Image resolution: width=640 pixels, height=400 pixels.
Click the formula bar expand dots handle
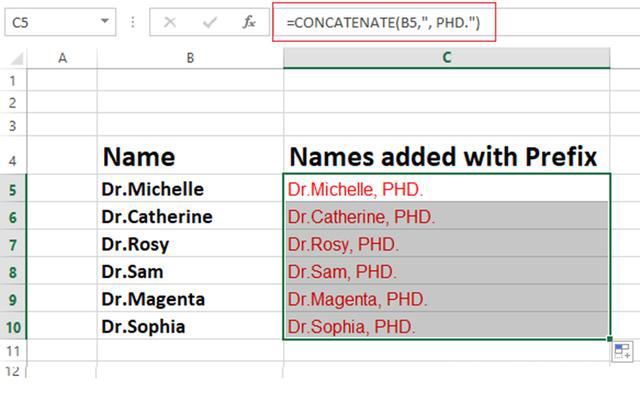(133, 22)
